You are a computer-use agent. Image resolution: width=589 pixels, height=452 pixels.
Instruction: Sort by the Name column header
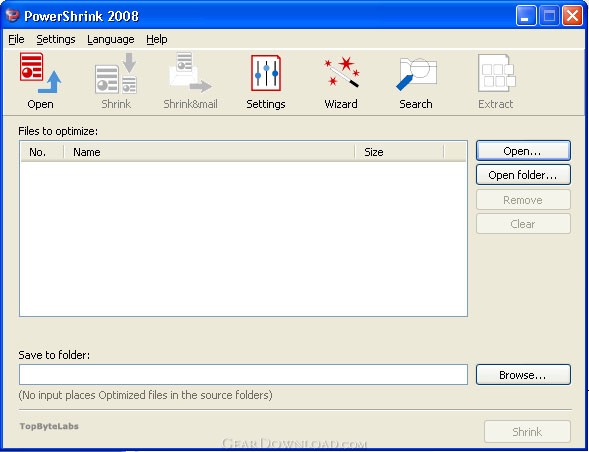tap(209, 152)
